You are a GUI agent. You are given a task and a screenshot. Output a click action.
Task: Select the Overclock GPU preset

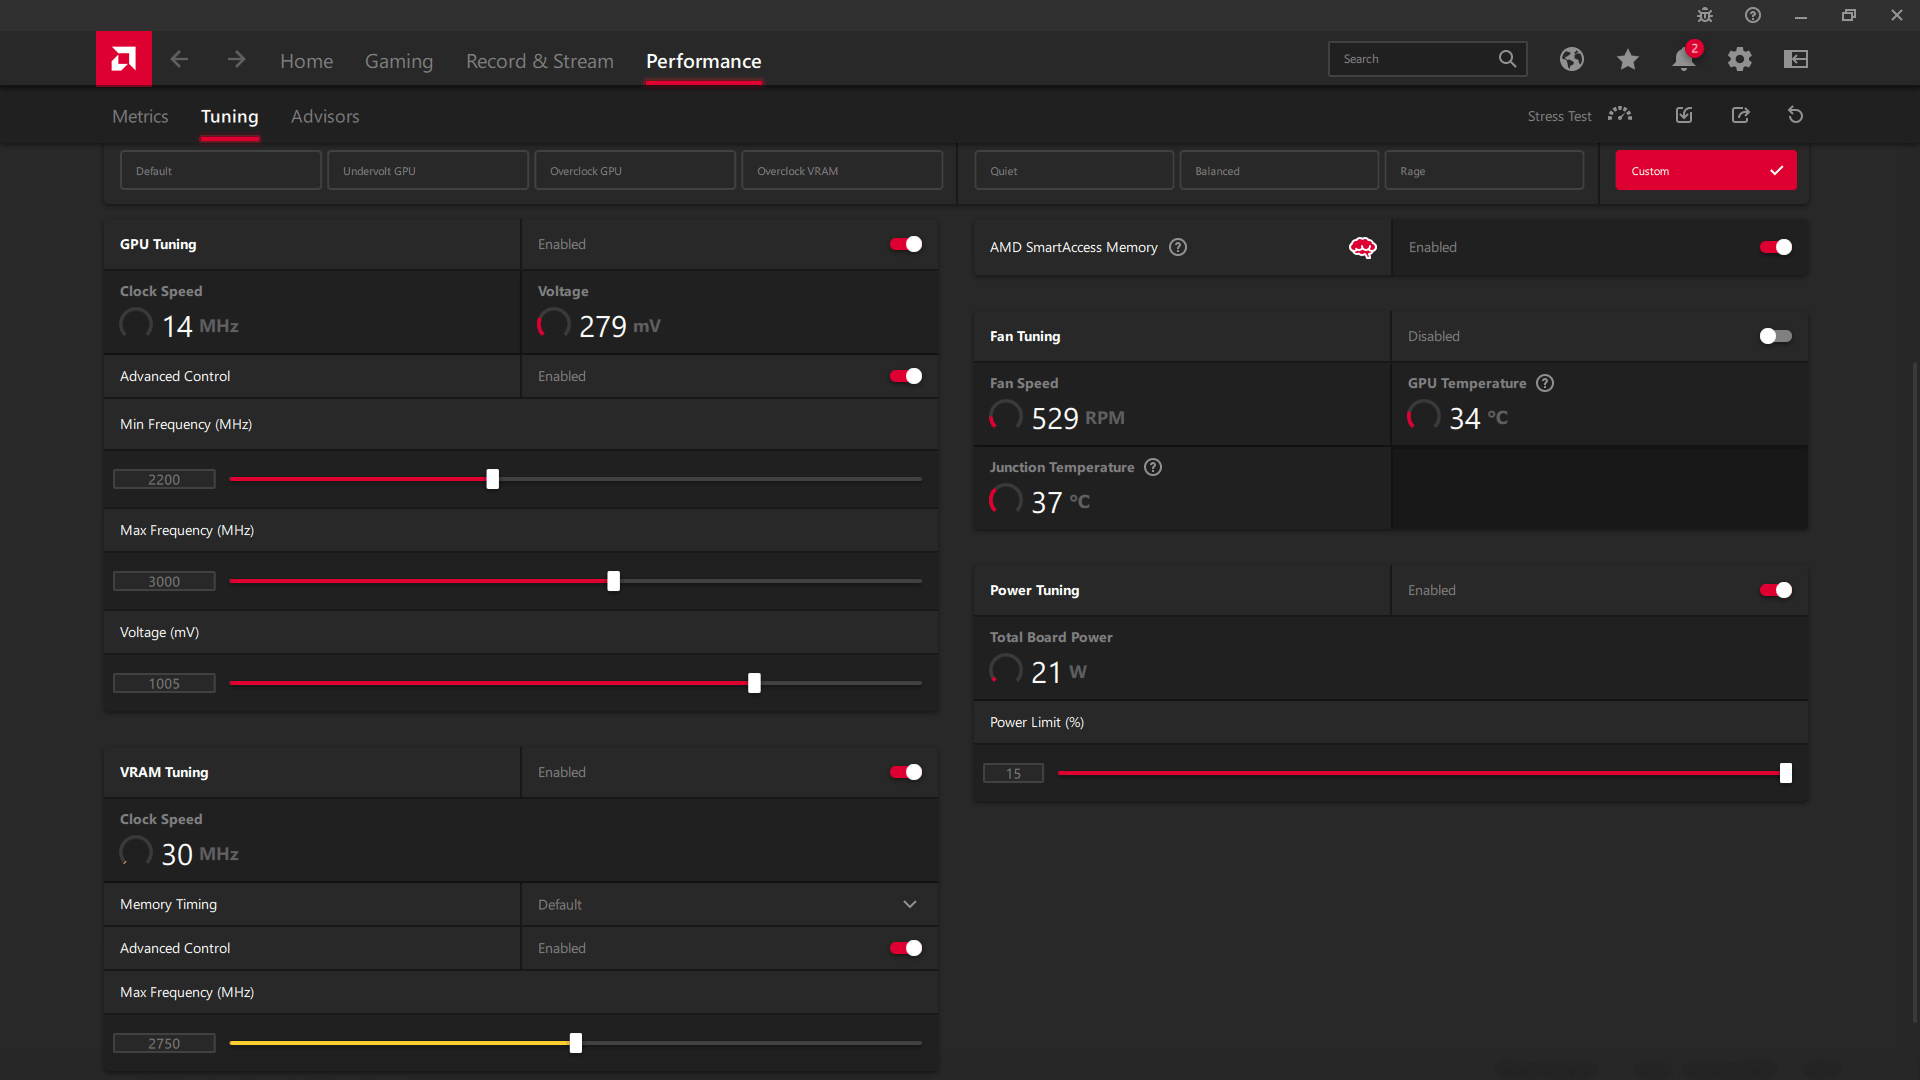(x=635, y=170)
